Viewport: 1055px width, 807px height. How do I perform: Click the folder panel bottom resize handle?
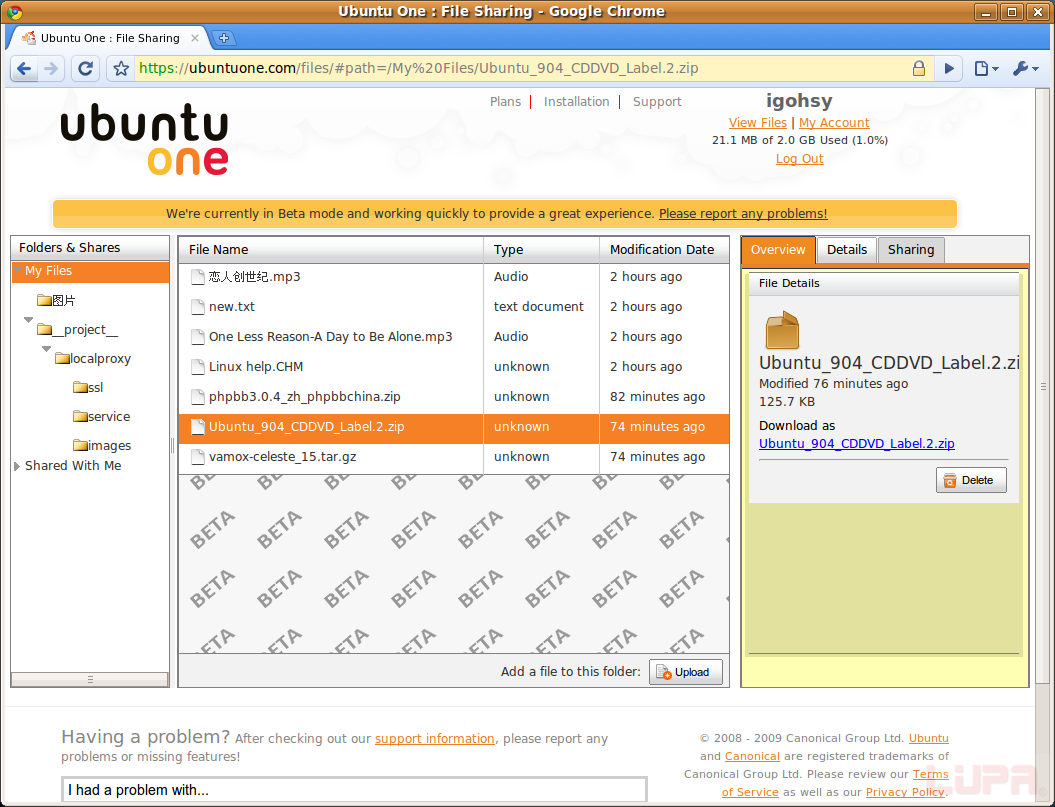click(x=90, y=679)
